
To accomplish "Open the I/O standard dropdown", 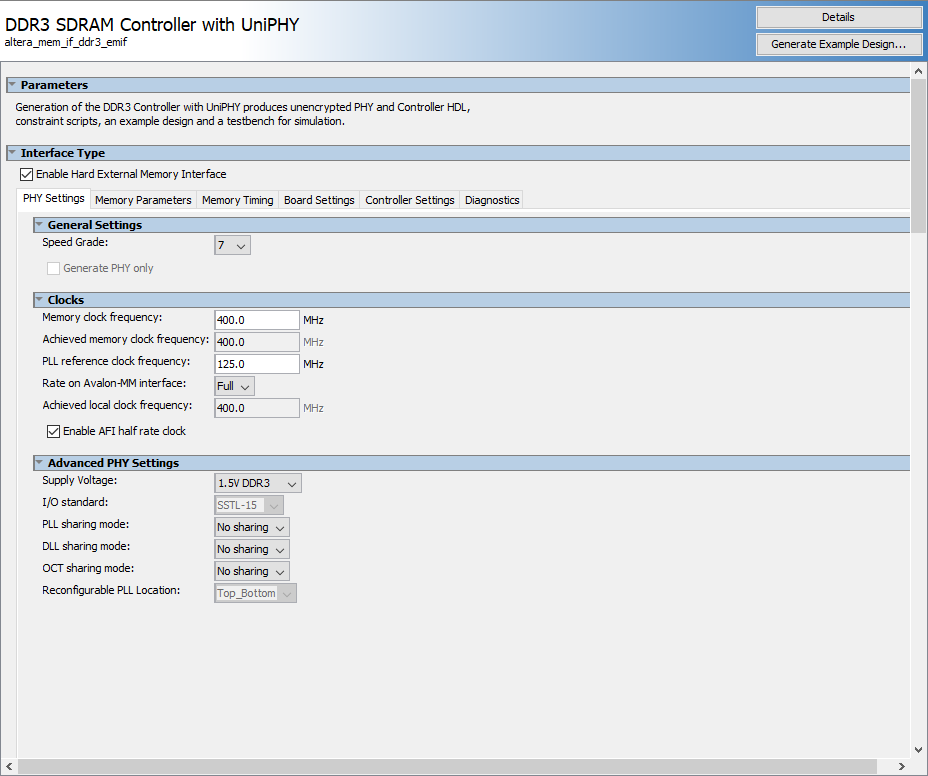I will tap(249, 505).
